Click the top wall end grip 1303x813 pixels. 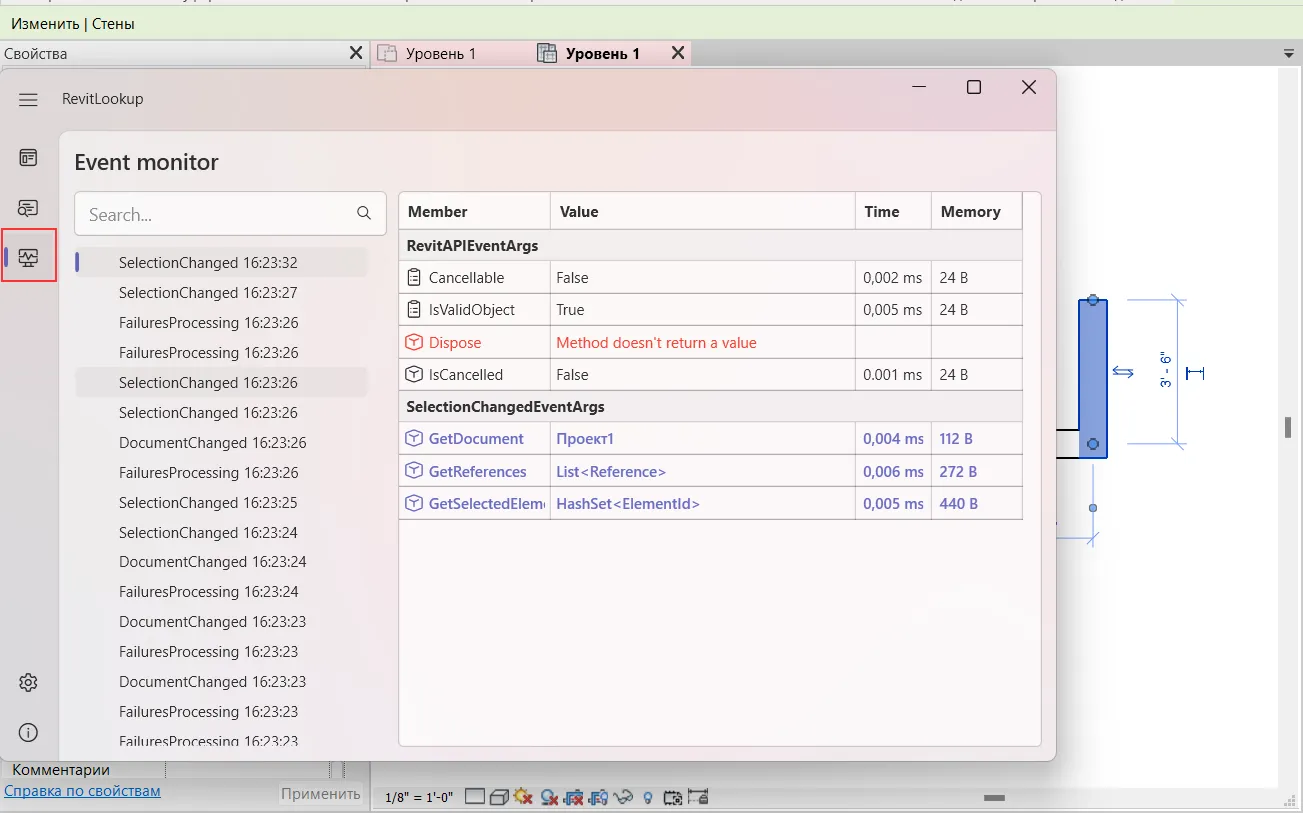tap(1093, 300)
